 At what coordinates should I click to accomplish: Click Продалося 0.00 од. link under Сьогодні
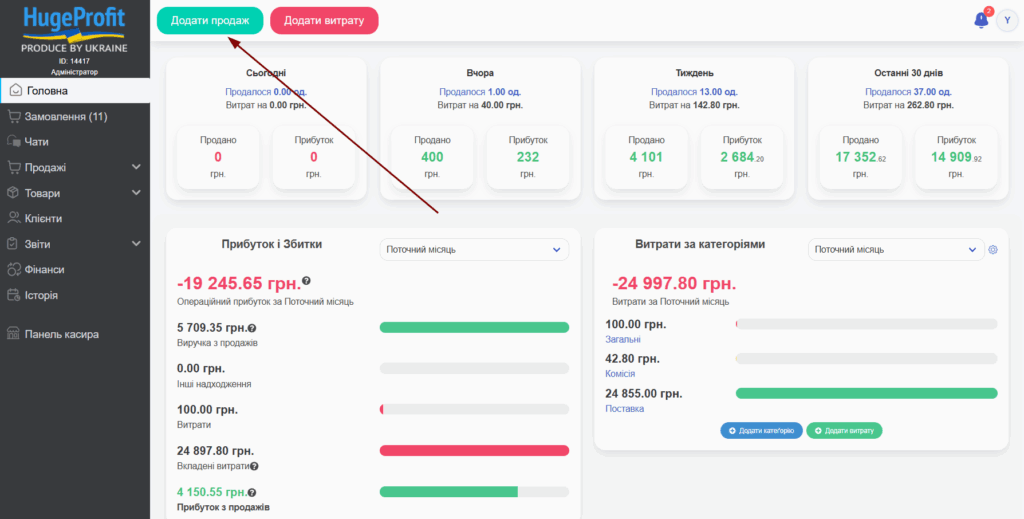point(266,92)
